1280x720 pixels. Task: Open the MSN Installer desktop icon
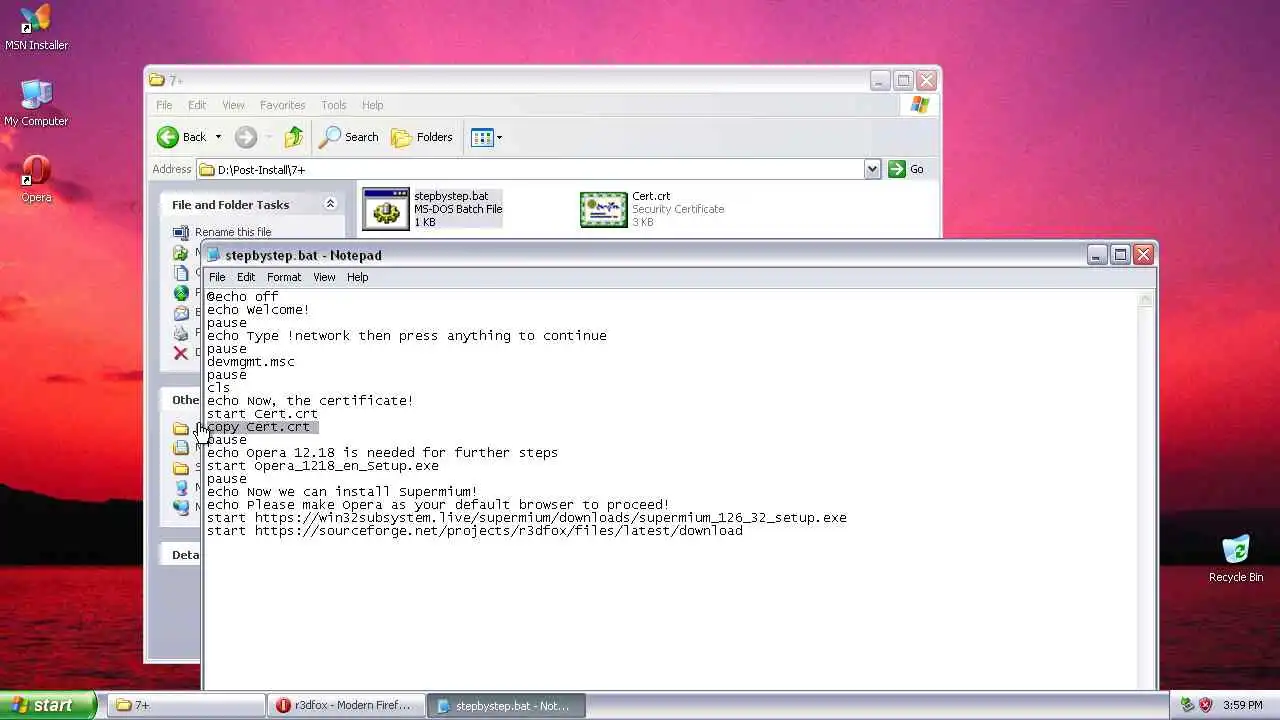(x=36, y=27)
